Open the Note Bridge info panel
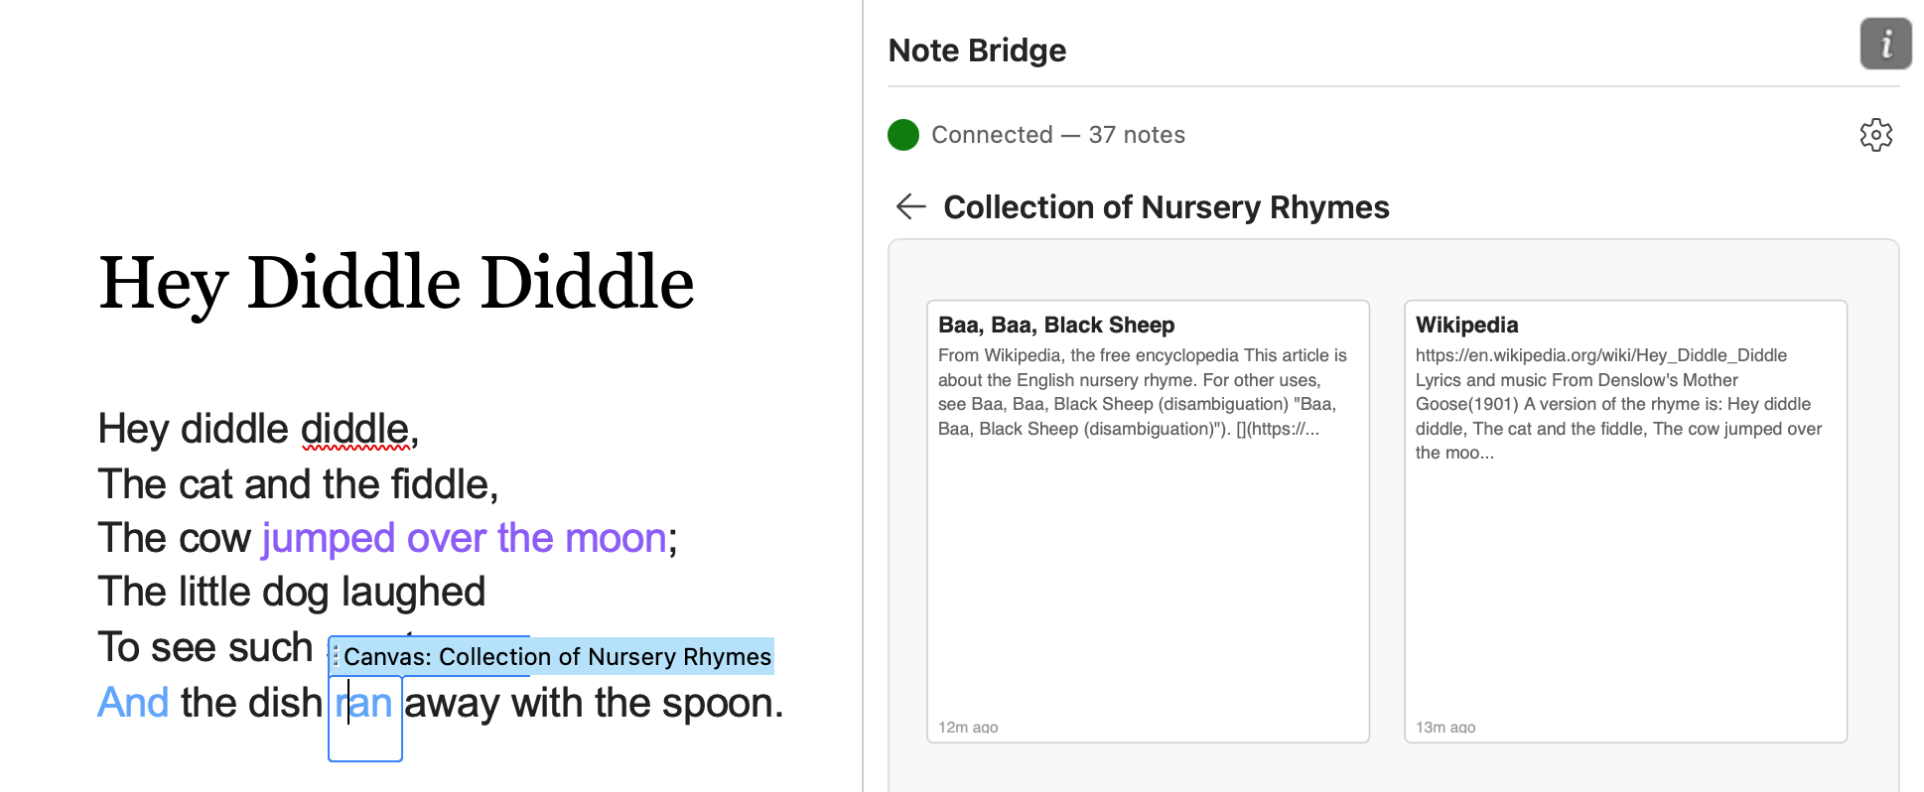This screenshot has height=792, width=1924. (x=1884, y=44)
